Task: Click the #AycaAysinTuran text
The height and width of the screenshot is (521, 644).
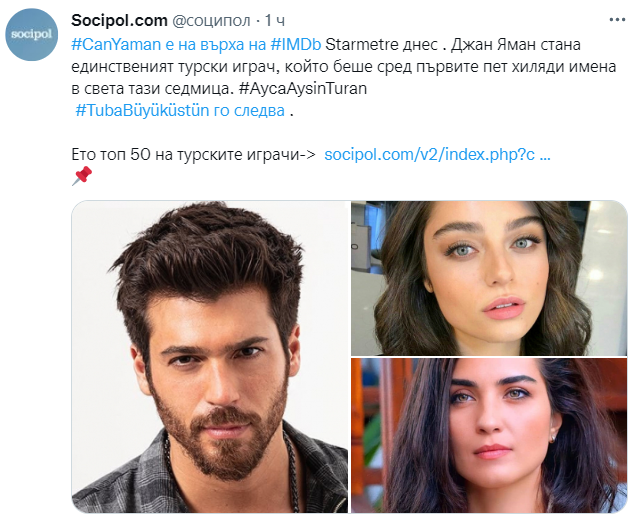Action: [x=303, y=88]
